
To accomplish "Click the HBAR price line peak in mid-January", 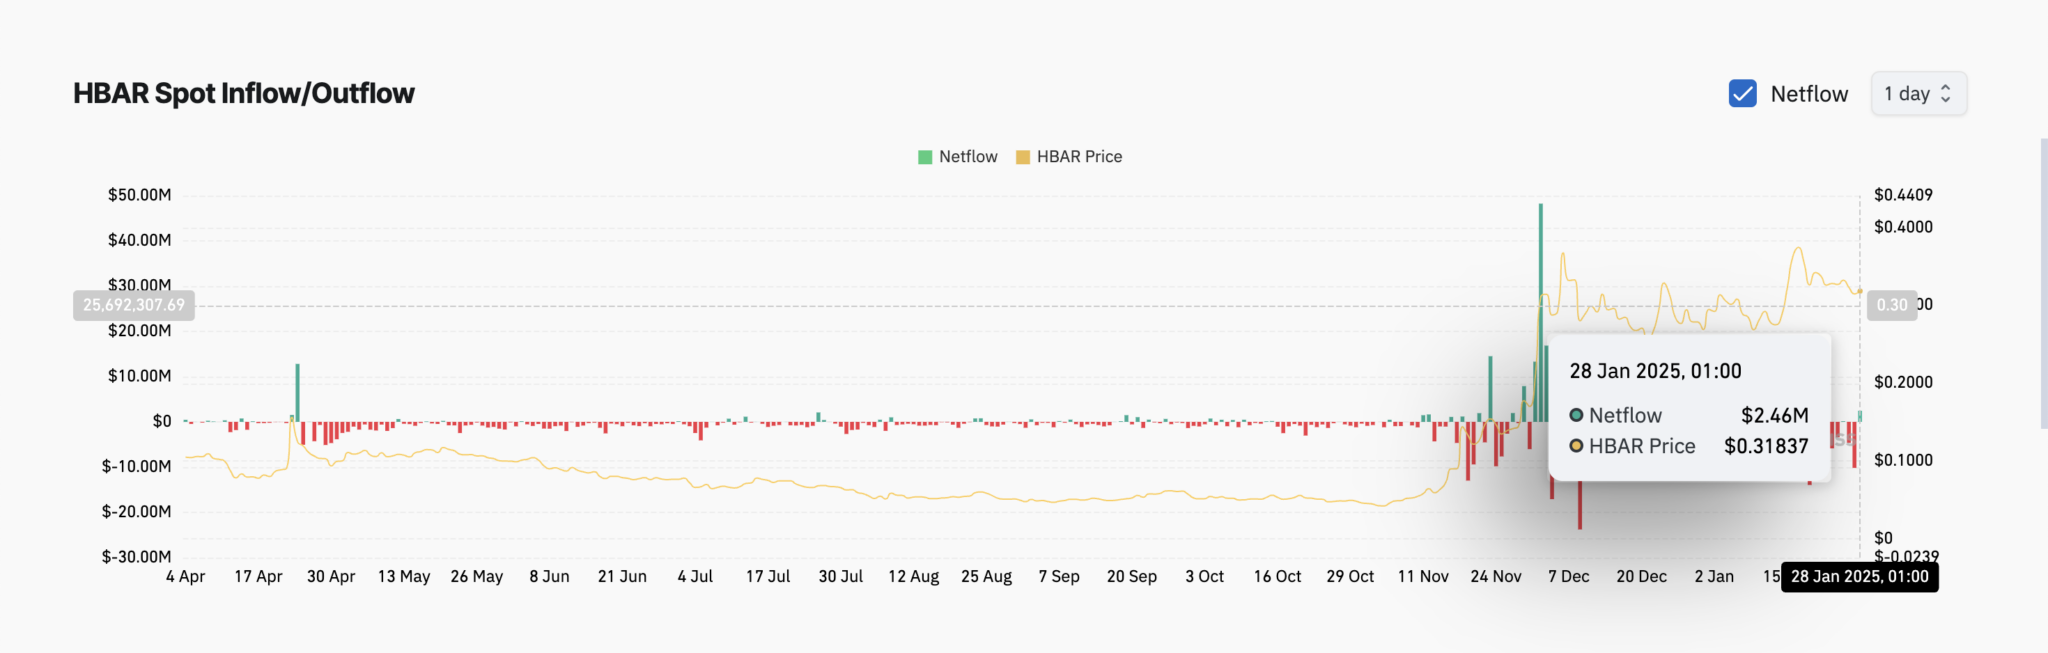I will coord(1799,248).
